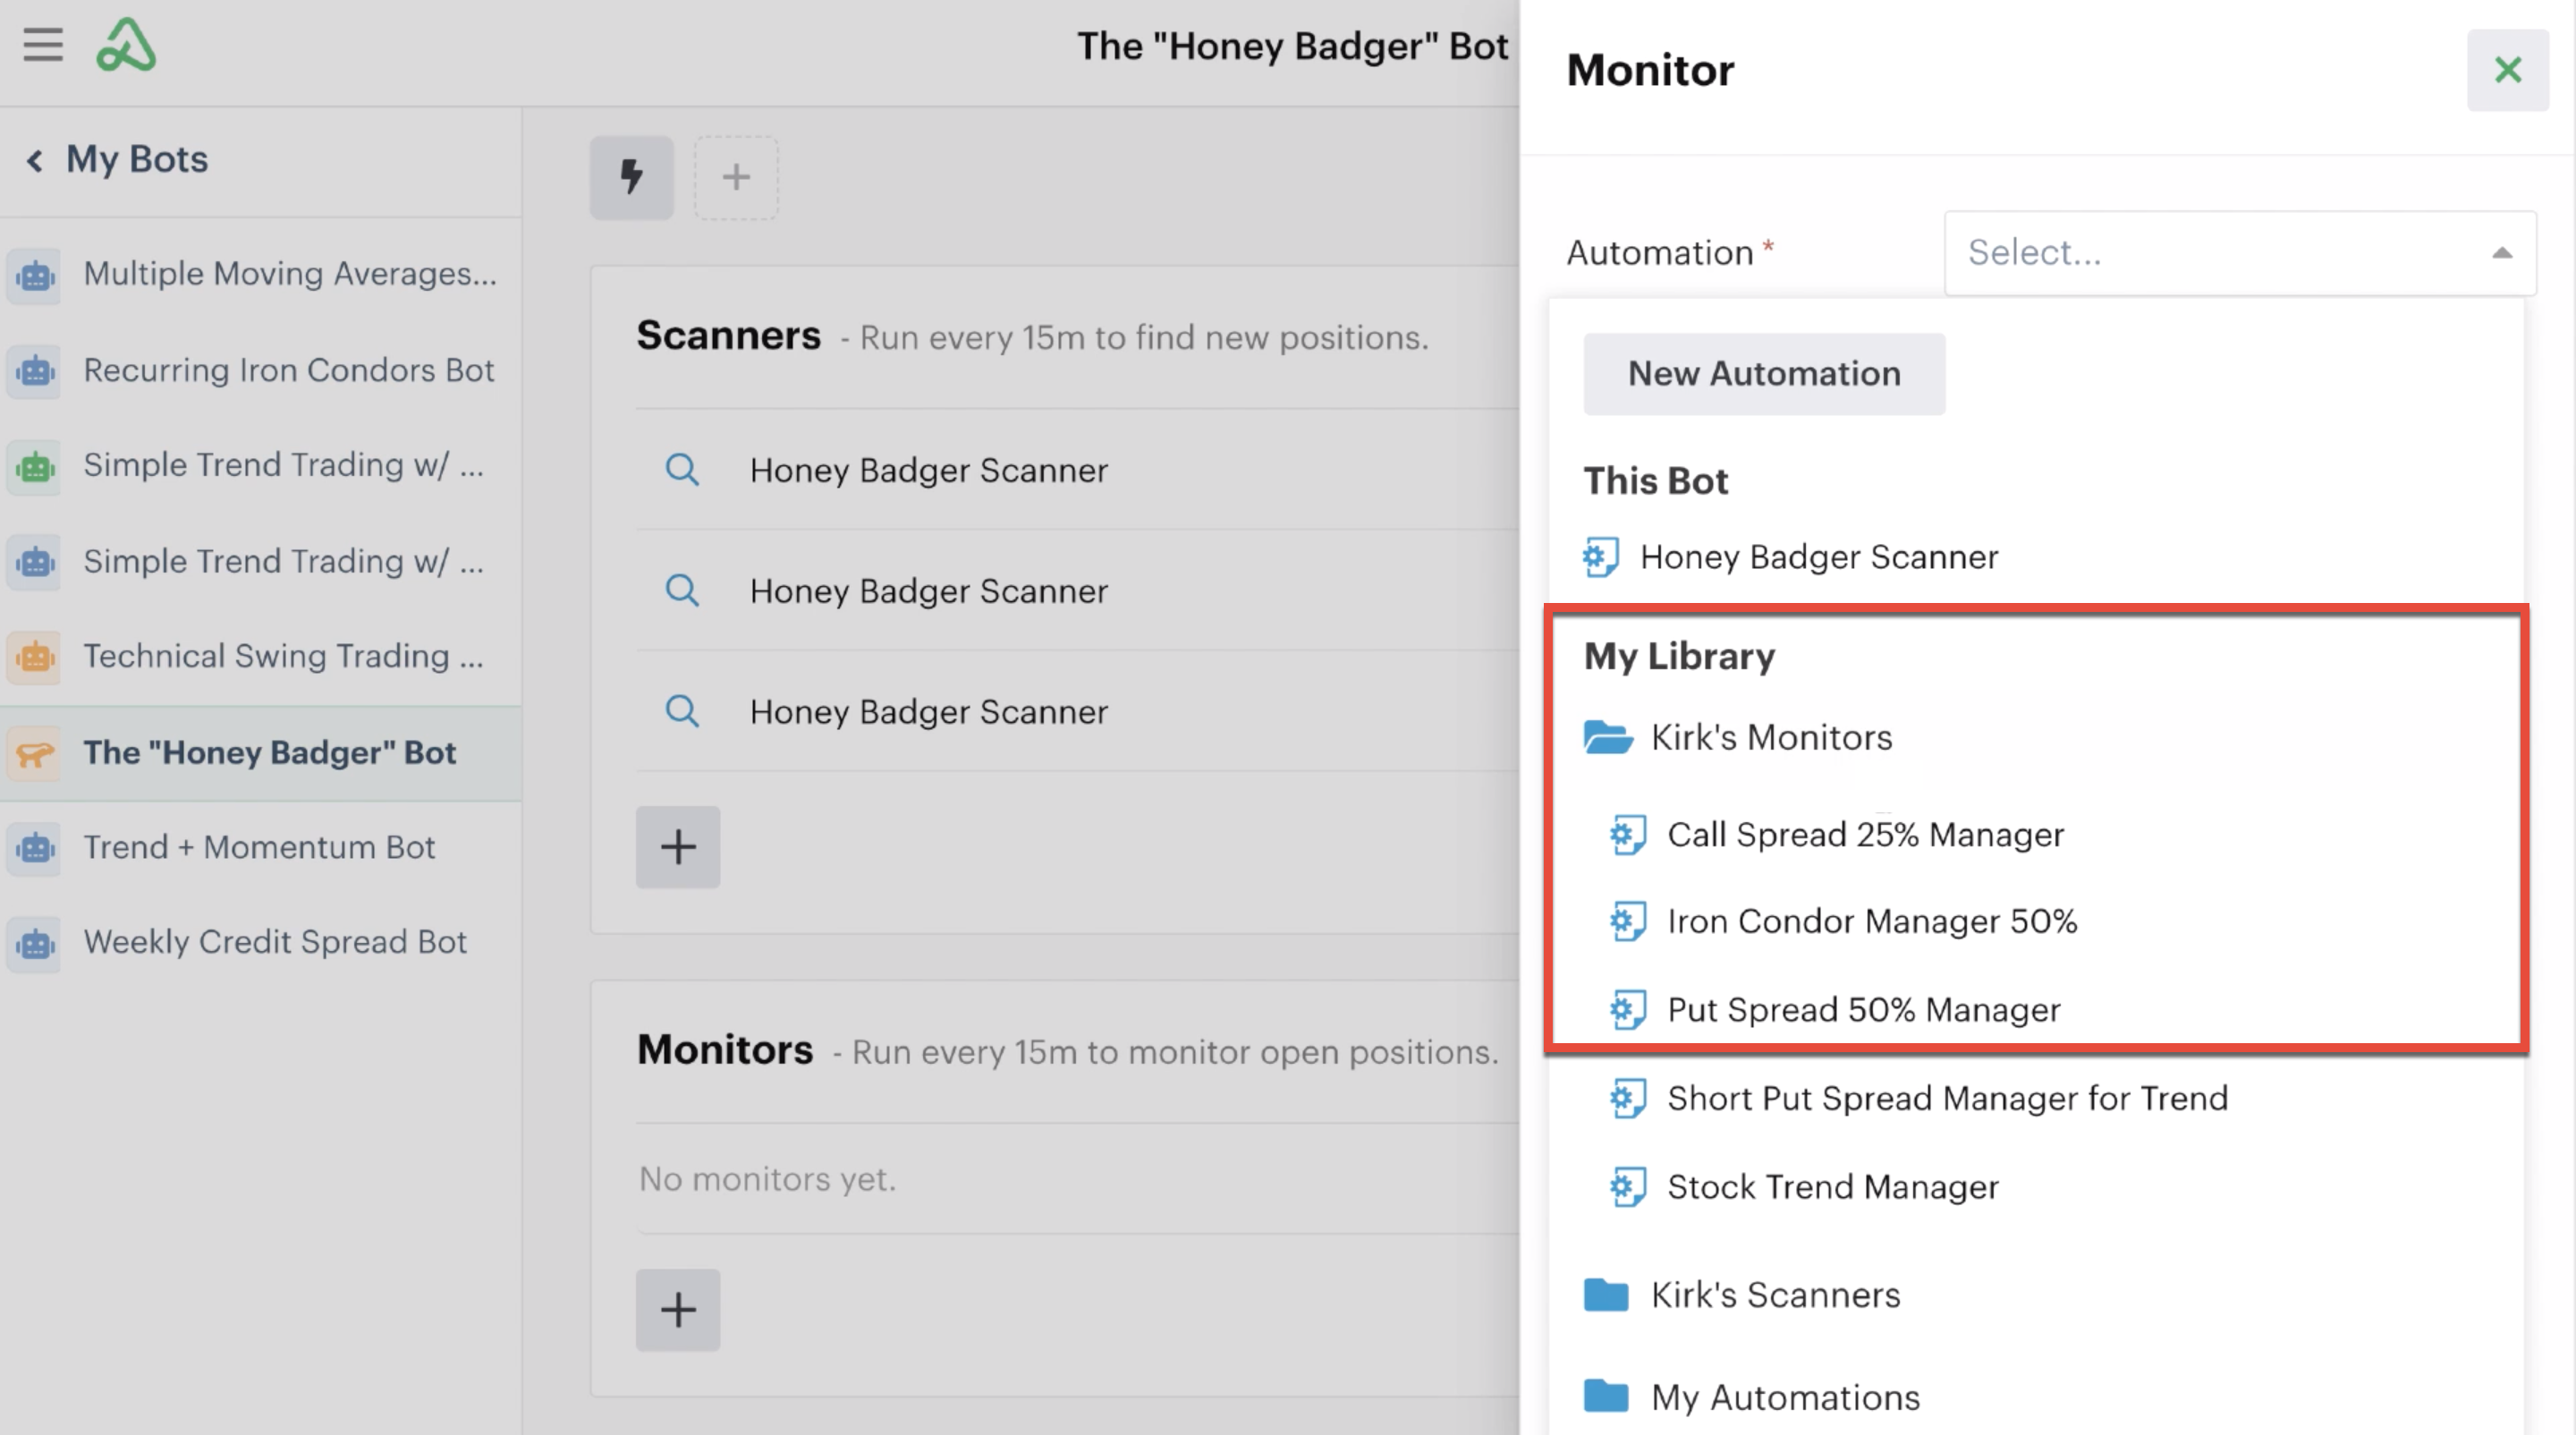The image size is (2576, 1435).
Task: Click the Weekly Credit Spread Bot icon
Action: 35,943
